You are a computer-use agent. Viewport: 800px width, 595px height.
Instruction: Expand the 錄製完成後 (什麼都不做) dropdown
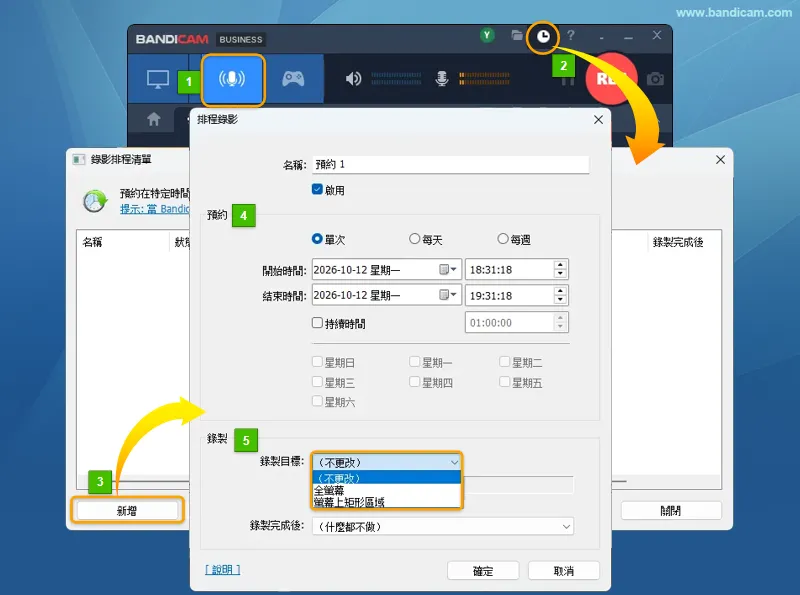[443, 527]
